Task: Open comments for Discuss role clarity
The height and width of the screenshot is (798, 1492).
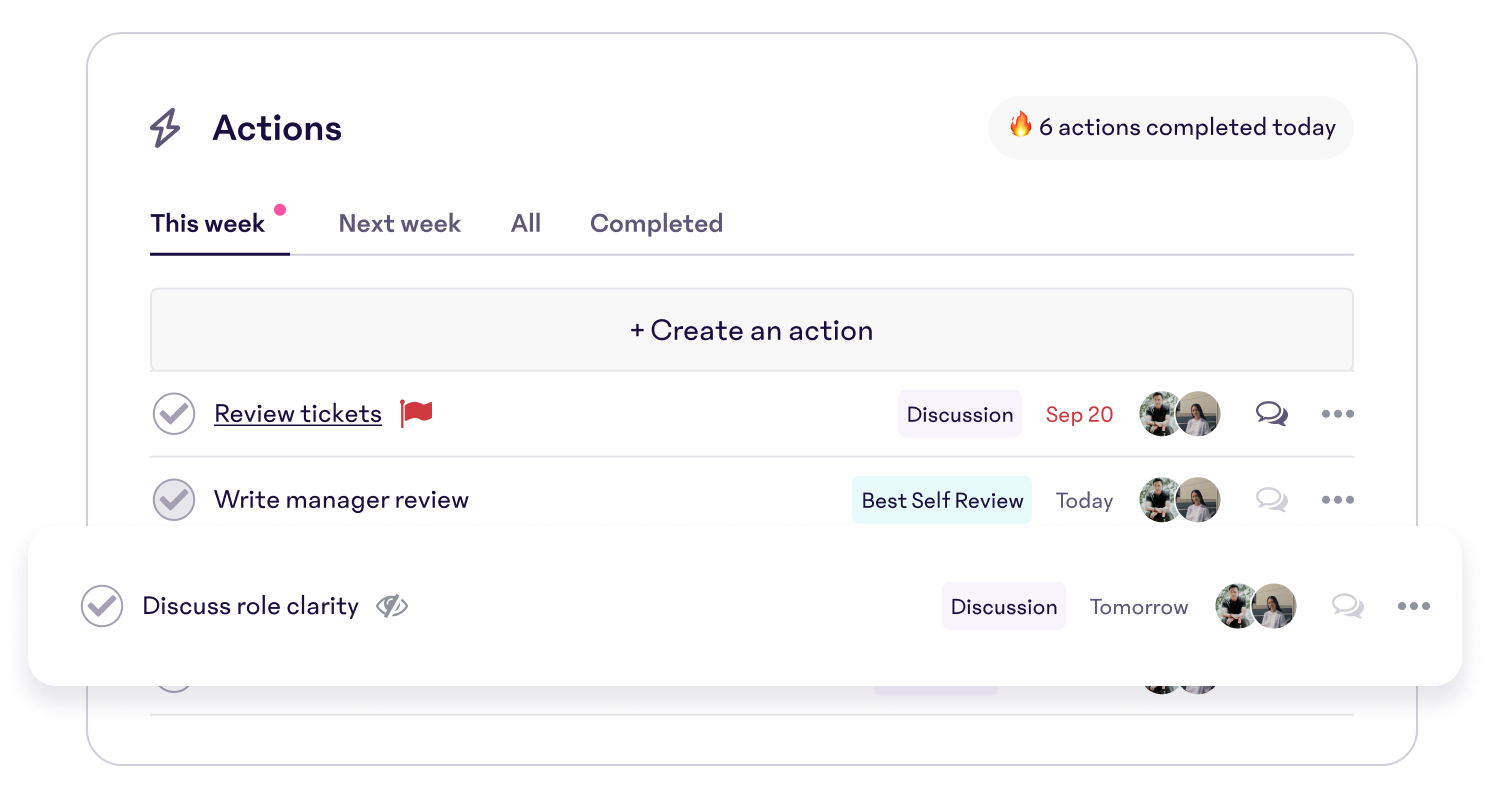Action: pos(1347,606)
